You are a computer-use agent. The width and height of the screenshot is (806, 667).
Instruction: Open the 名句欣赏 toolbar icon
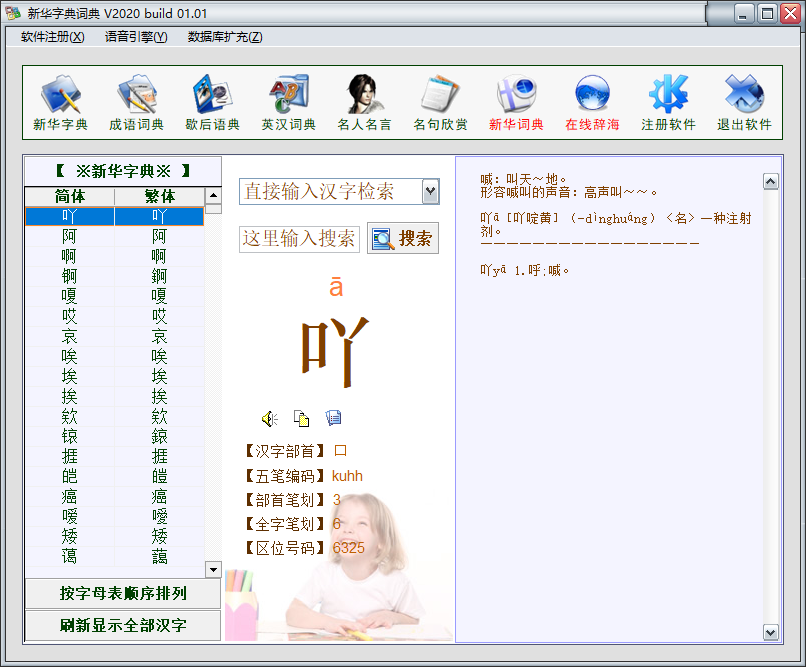click(440, 103)
